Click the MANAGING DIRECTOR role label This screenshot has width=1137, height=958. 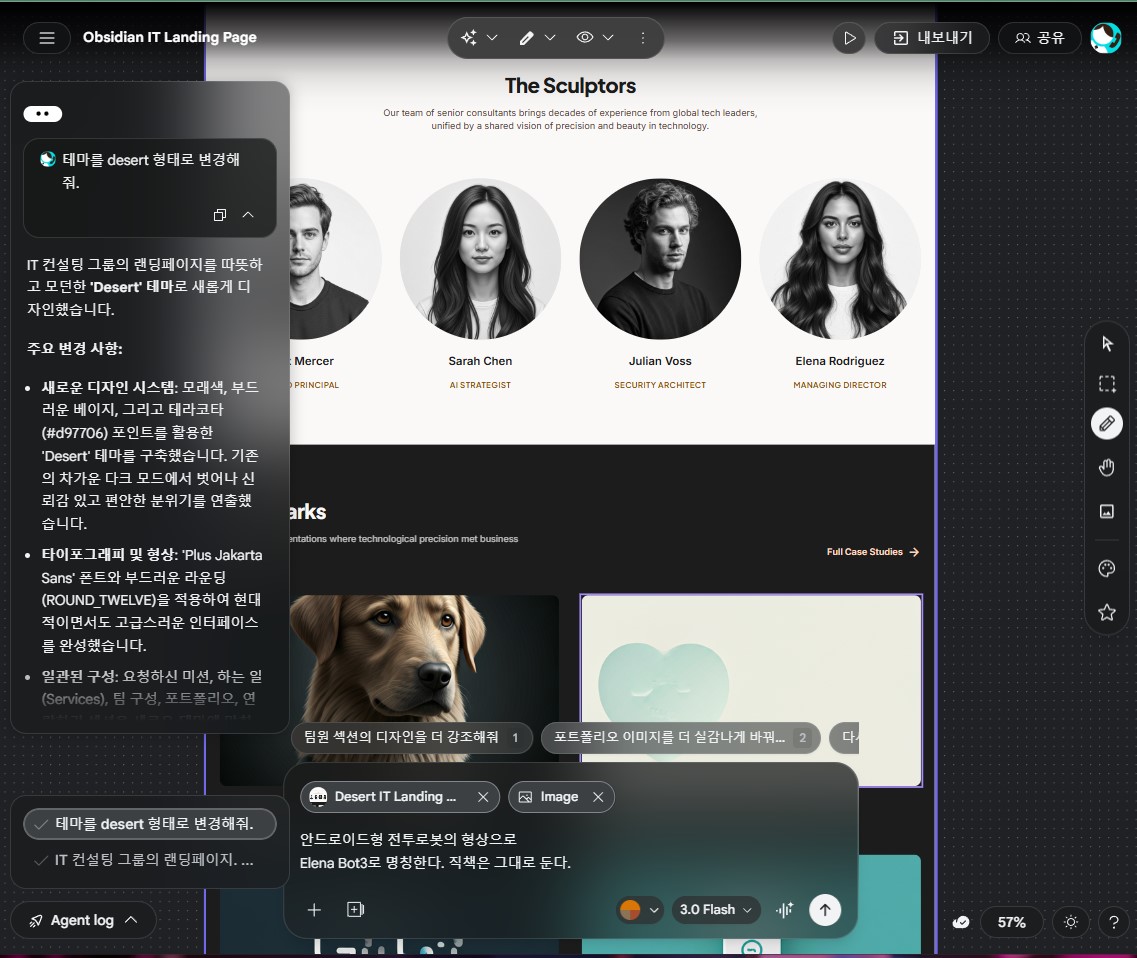(840, 385)
